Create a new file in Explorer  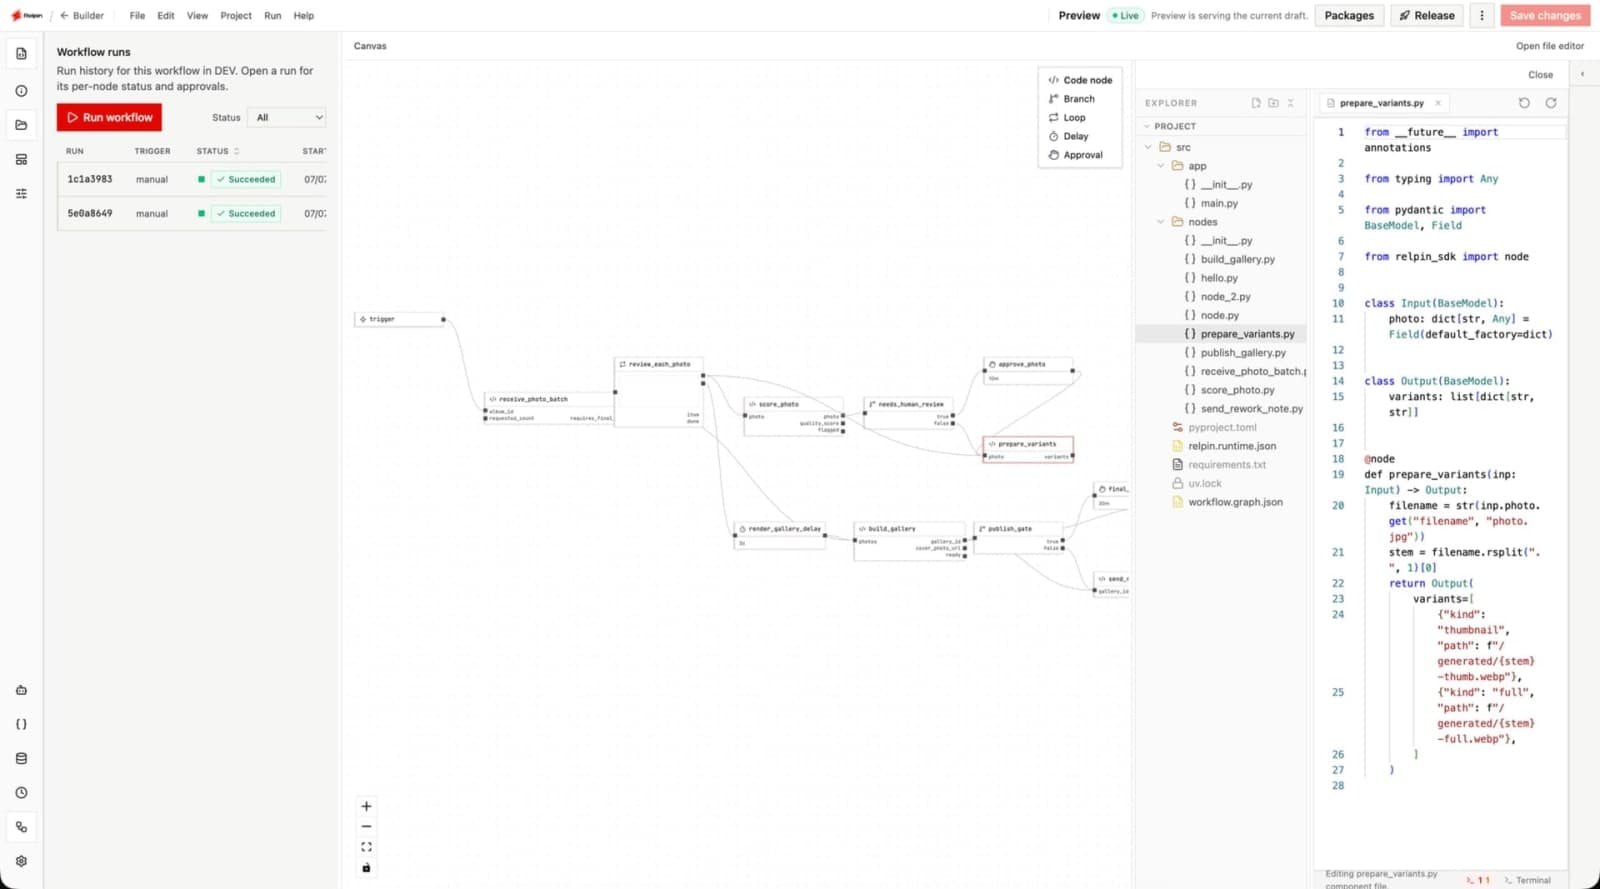[1256, 103]
